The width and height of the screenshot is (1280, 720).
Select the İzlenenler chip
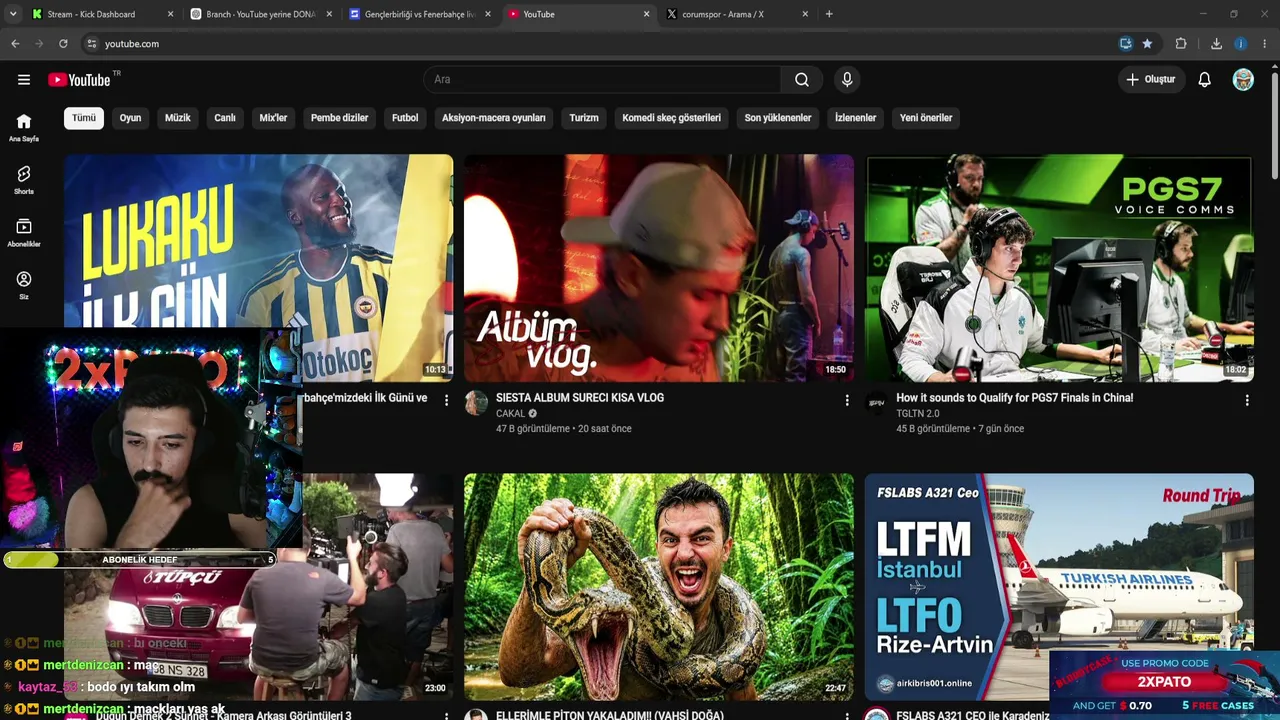click(x=856, y=118)
